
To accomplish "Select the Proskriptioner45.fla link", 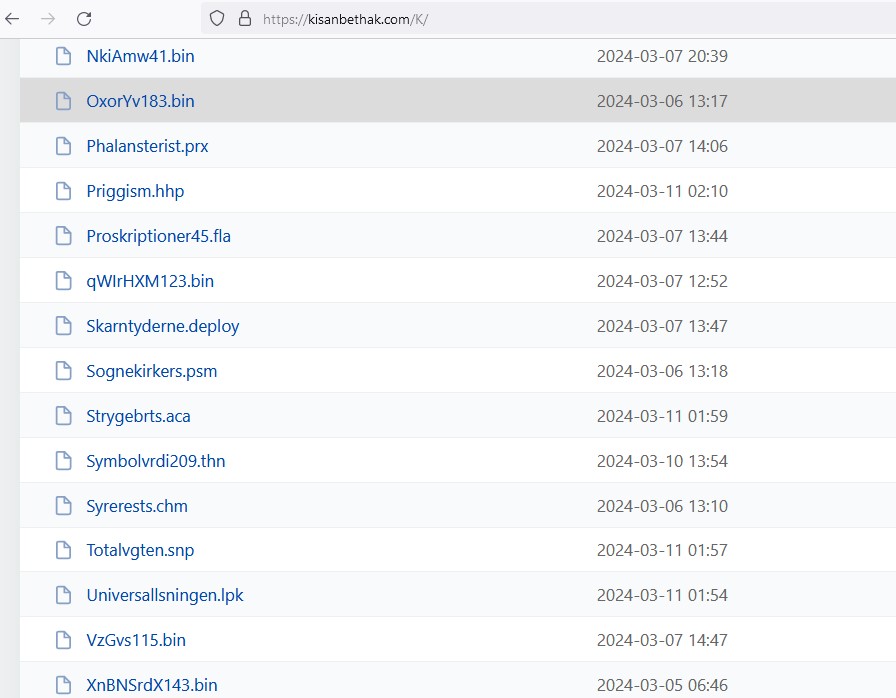I will (x=159, y=236).
